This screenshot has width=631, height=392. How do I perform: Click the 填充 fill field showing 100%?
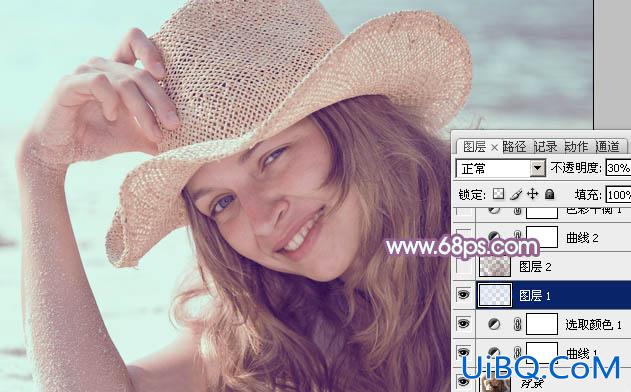coord(618,195)
